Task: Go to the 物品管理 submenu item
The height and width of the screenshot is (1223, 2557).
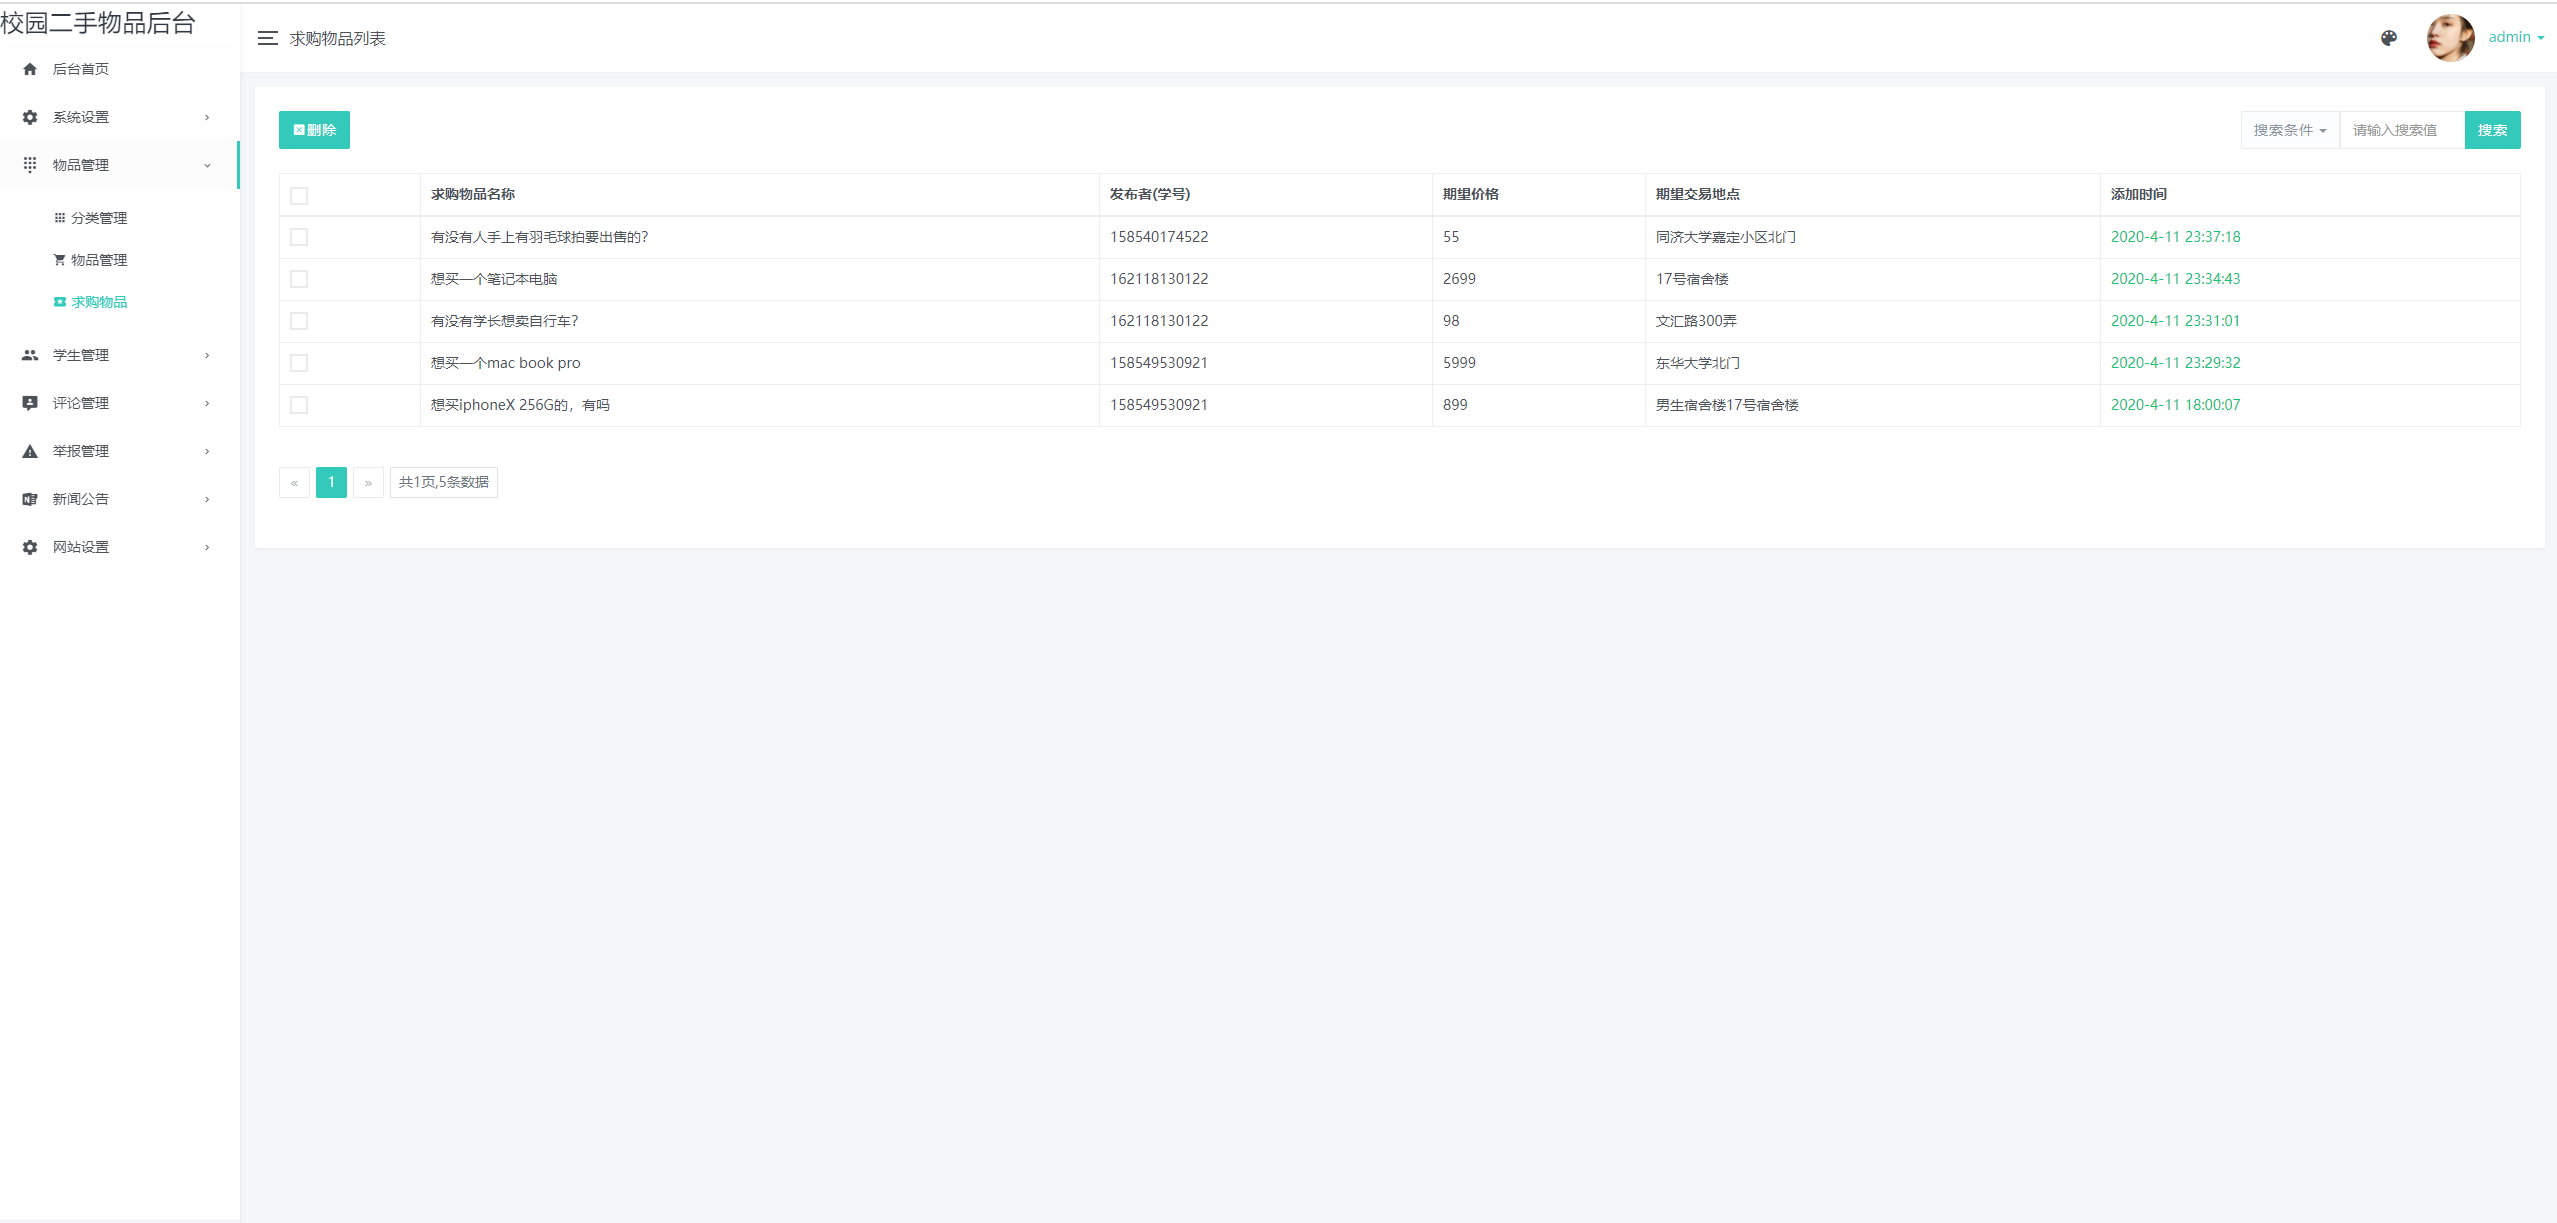Action: [98, 260]
